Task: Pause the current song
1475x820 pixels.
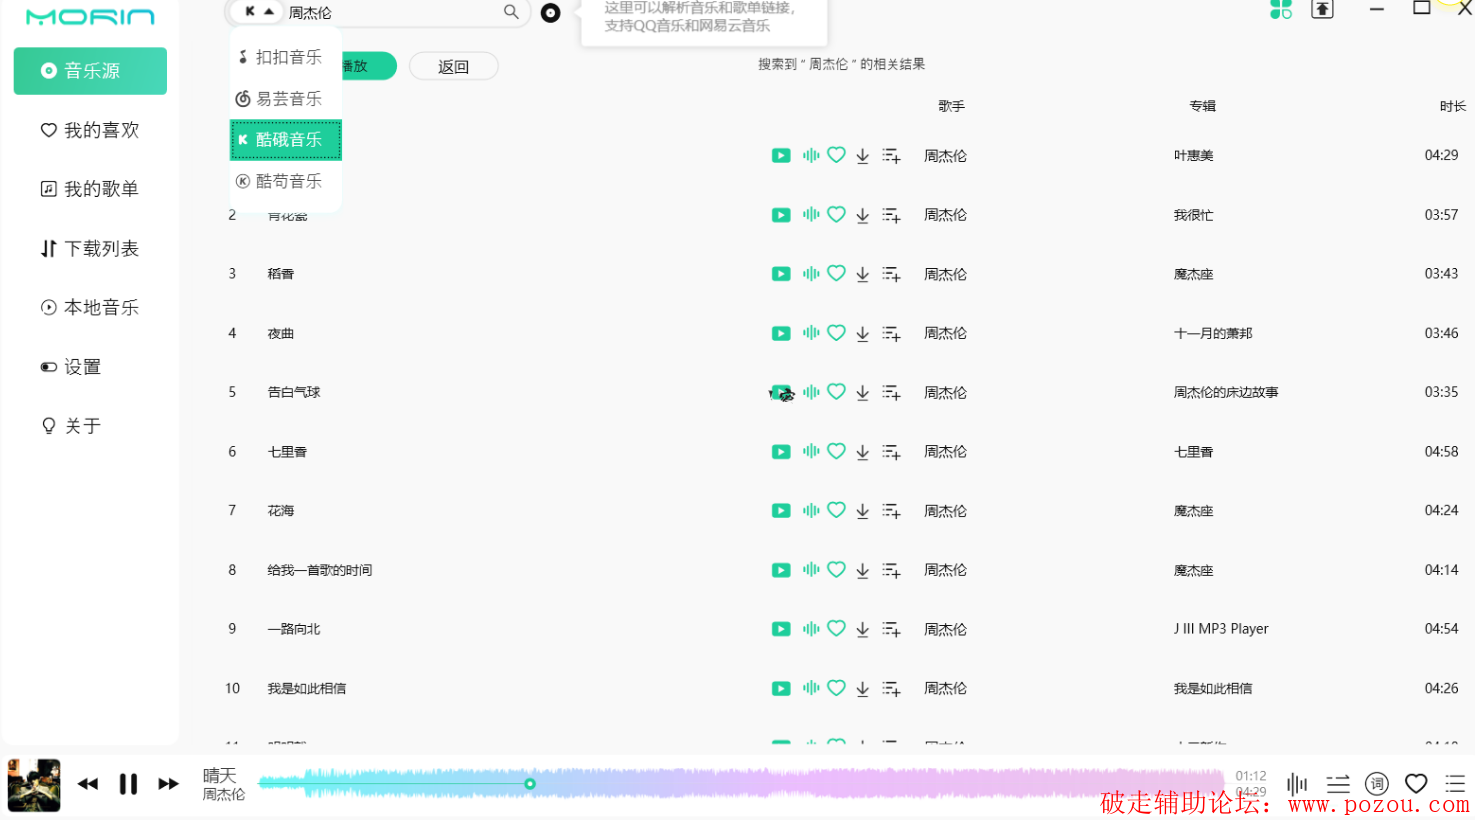Action: click(128, 784)
